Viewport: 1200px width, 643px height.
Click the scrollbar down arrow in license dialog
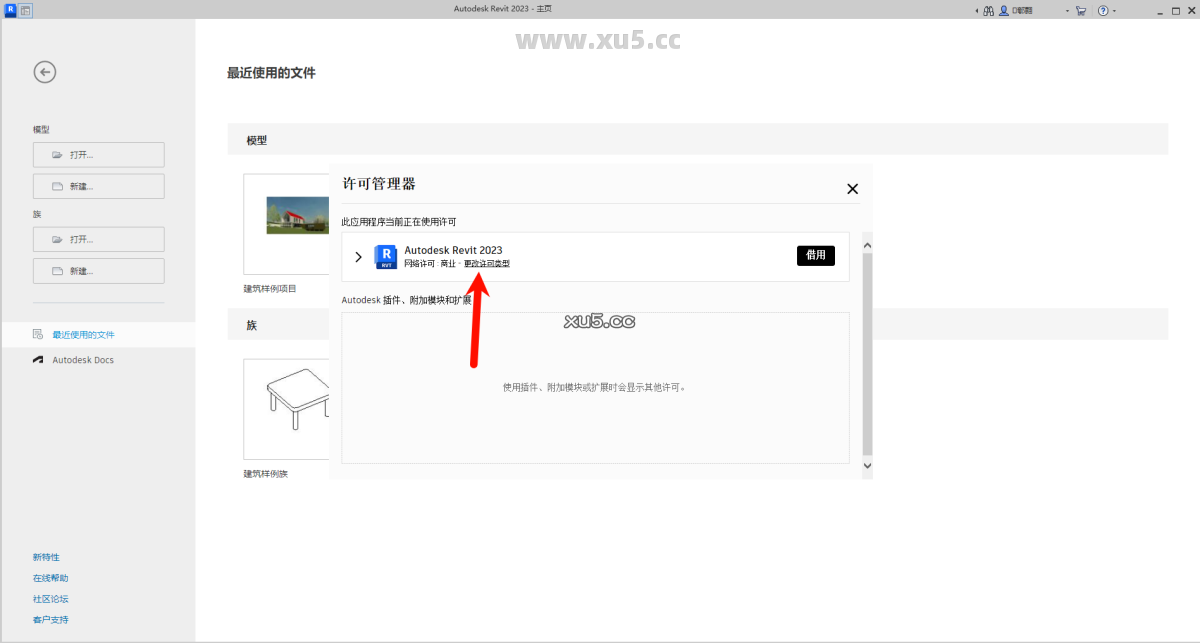click(867, 464)
